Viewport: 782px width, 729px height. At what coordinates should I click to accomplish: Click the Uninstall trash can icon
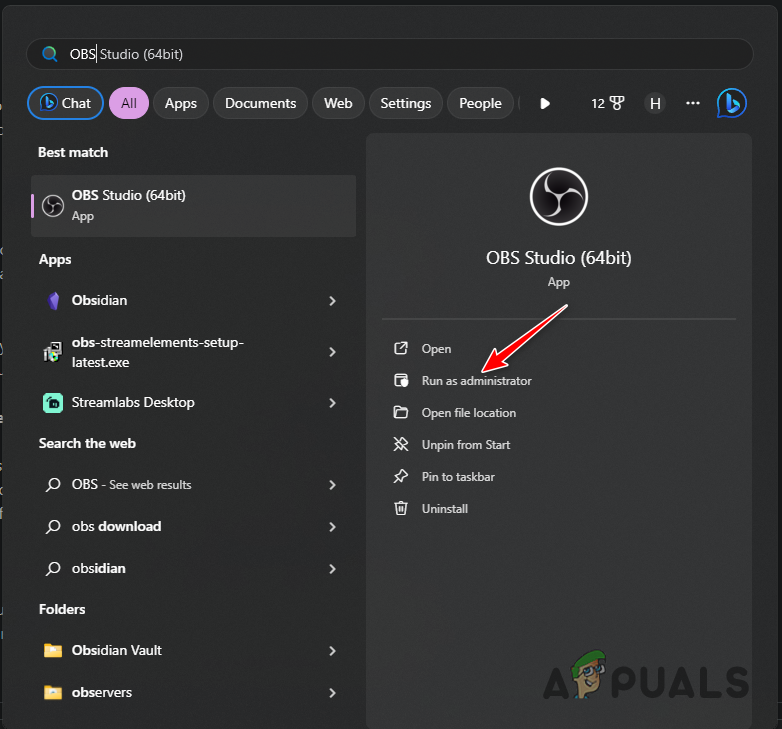pos(401,508)
